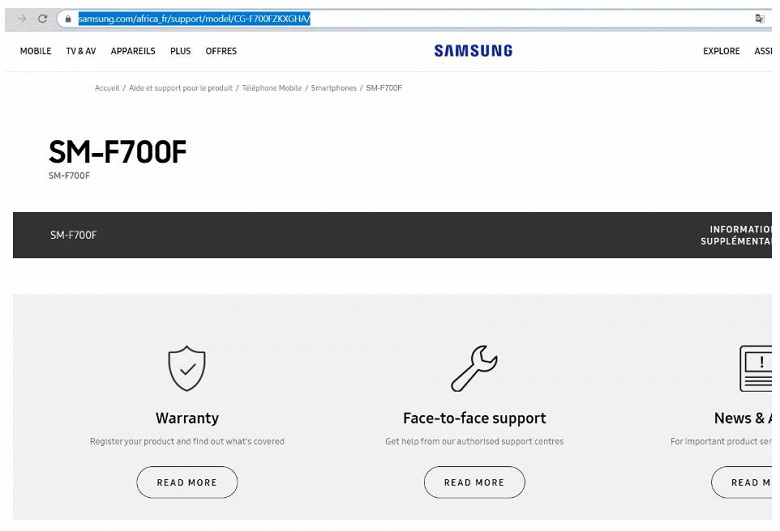This screenshot has height=531, width=780.
Task: Open Téléphone Mobile breadcrumb link
Action: (271, 88)
